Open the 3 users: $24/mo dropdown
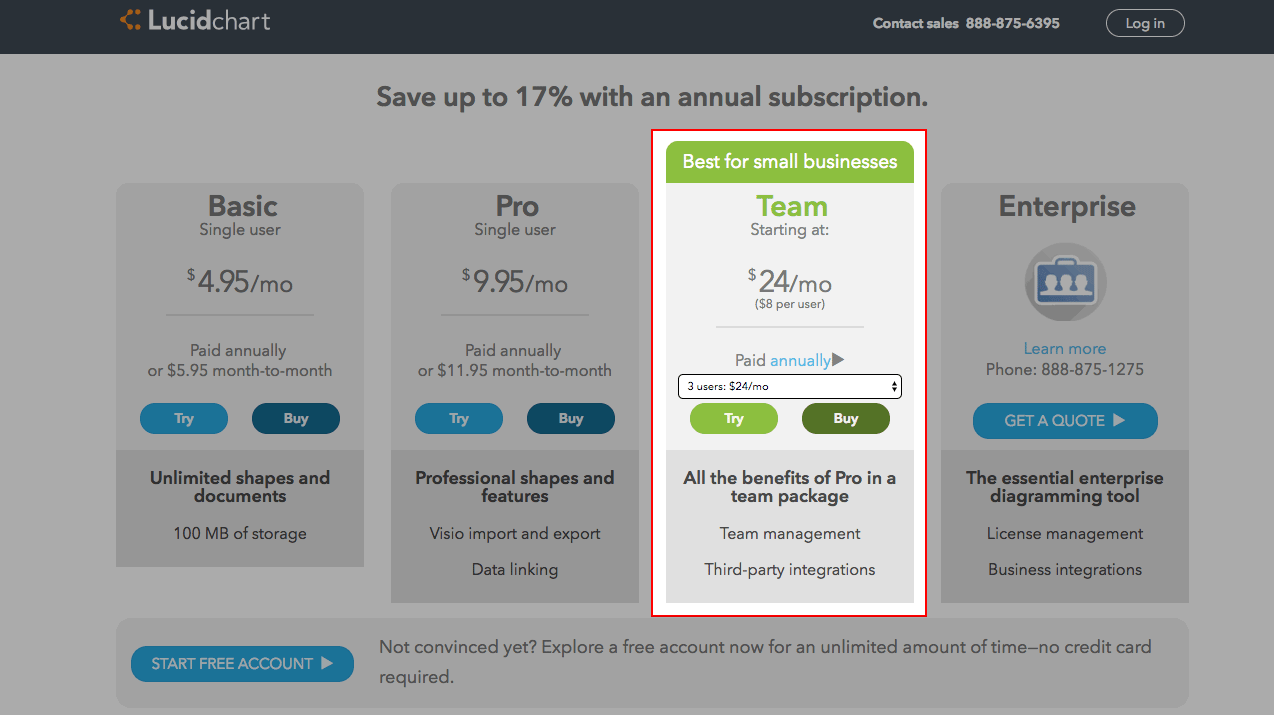Image resolution: width=1274 pixels, height=715 pixels. [x=790, y=386]
